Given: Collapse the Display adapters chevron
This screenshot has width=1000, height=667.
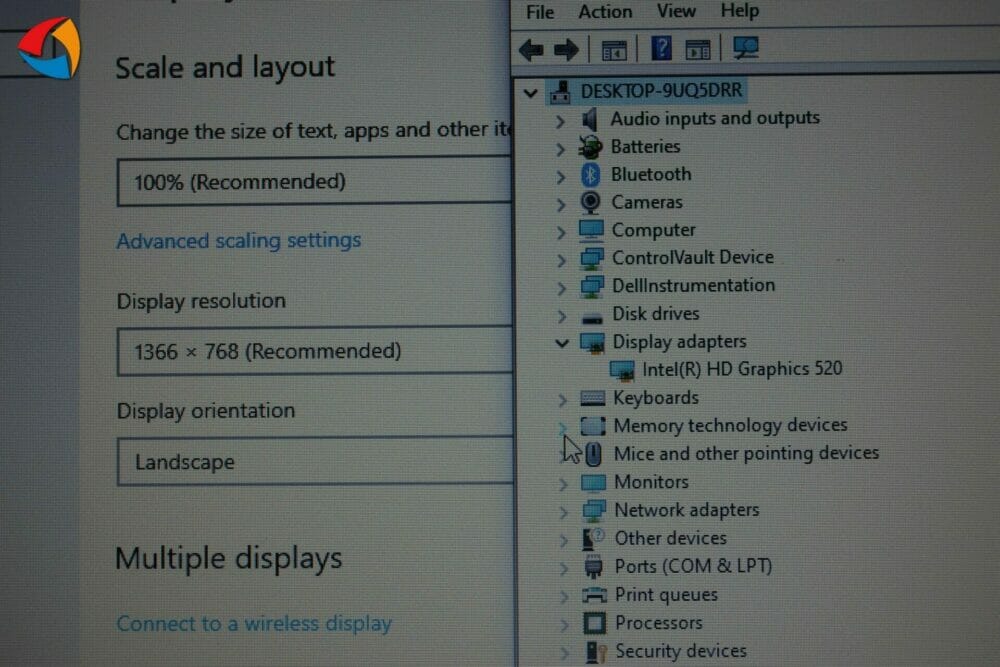Looking at the screenshot, I should [x=562, y=344].
